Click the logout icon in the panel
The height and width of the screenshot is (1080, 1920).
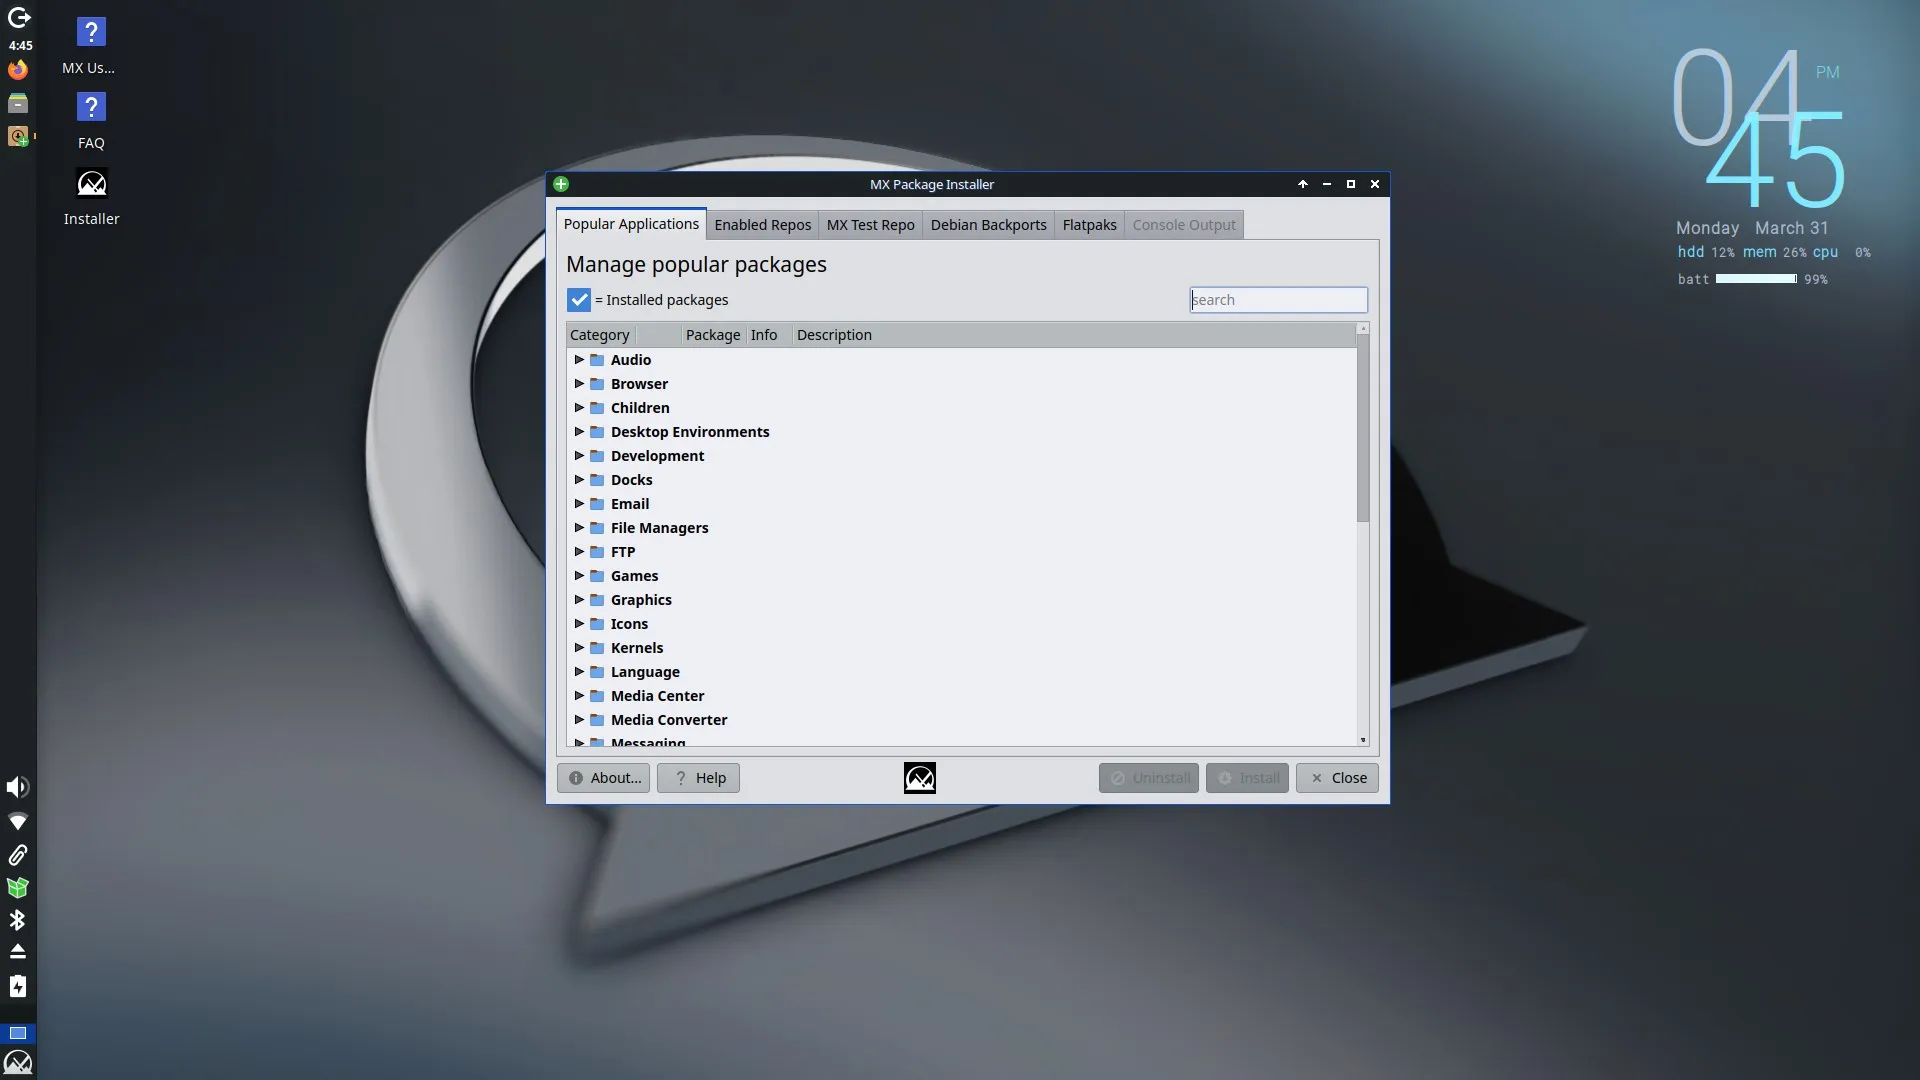click(18, 18)
